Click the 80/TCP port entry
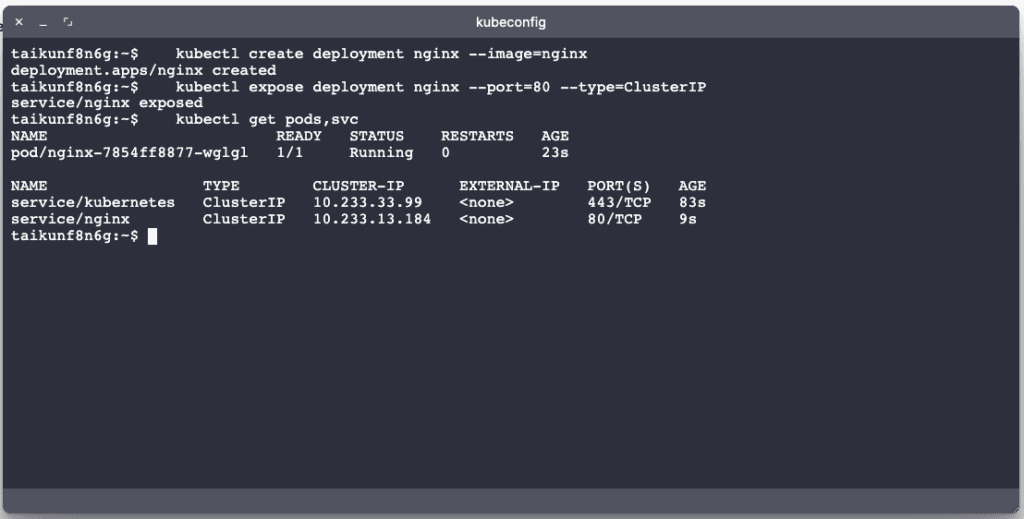 click(614, 219)
